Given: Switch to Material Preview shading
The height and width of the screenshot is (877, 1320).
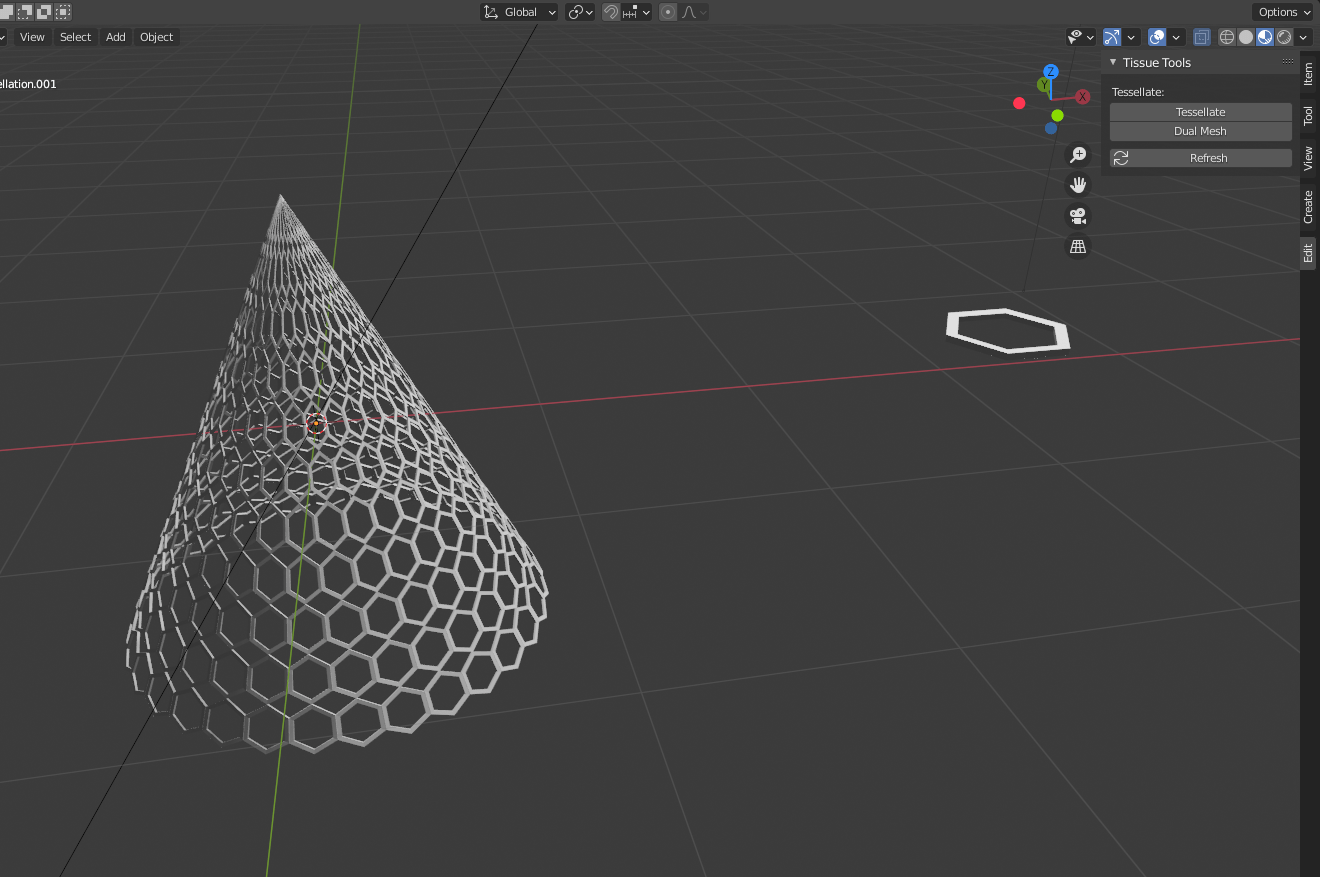Looking at the screenshot, I should 1265,37.
